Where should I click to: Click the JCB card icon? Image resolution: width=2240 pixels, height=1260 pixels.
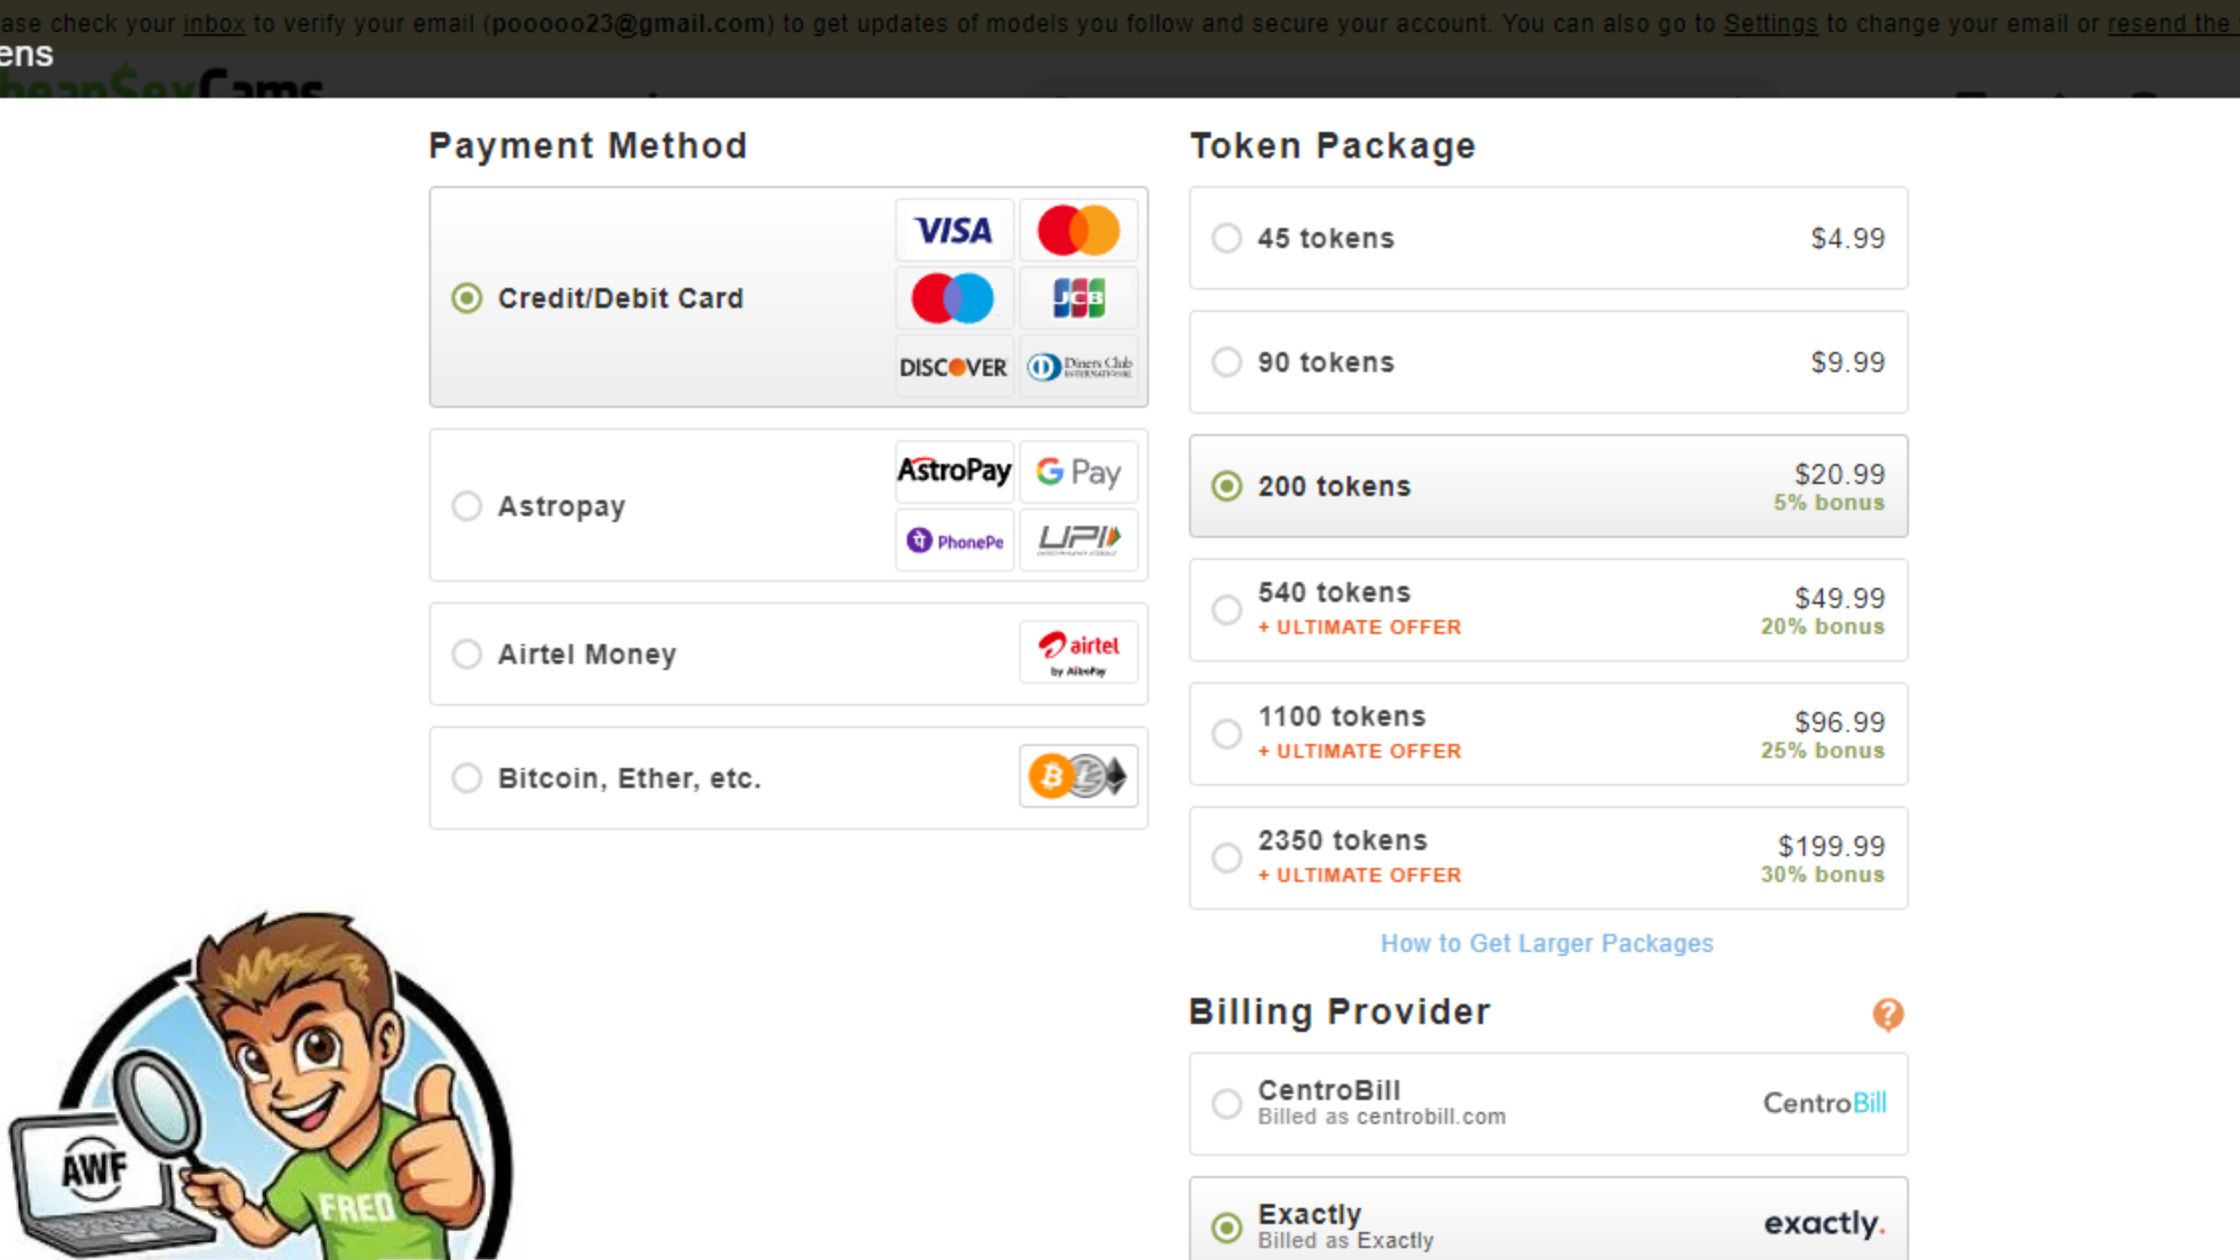[1078, 298]
